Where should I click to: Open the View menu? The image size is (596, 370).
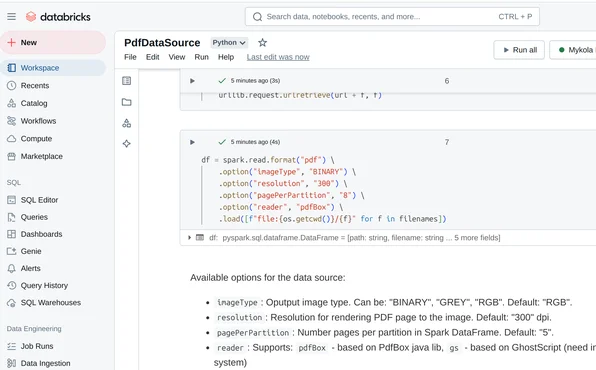177,57
